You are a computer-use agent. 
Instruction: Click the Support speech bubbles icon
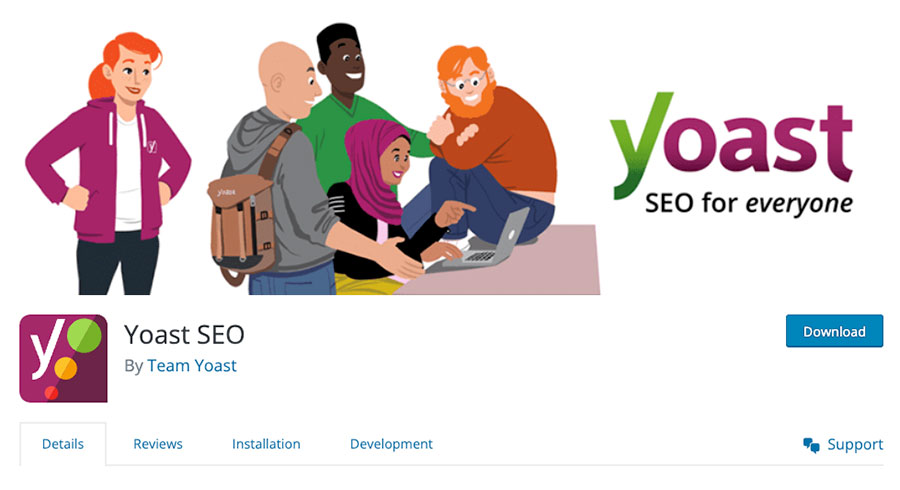811,445
